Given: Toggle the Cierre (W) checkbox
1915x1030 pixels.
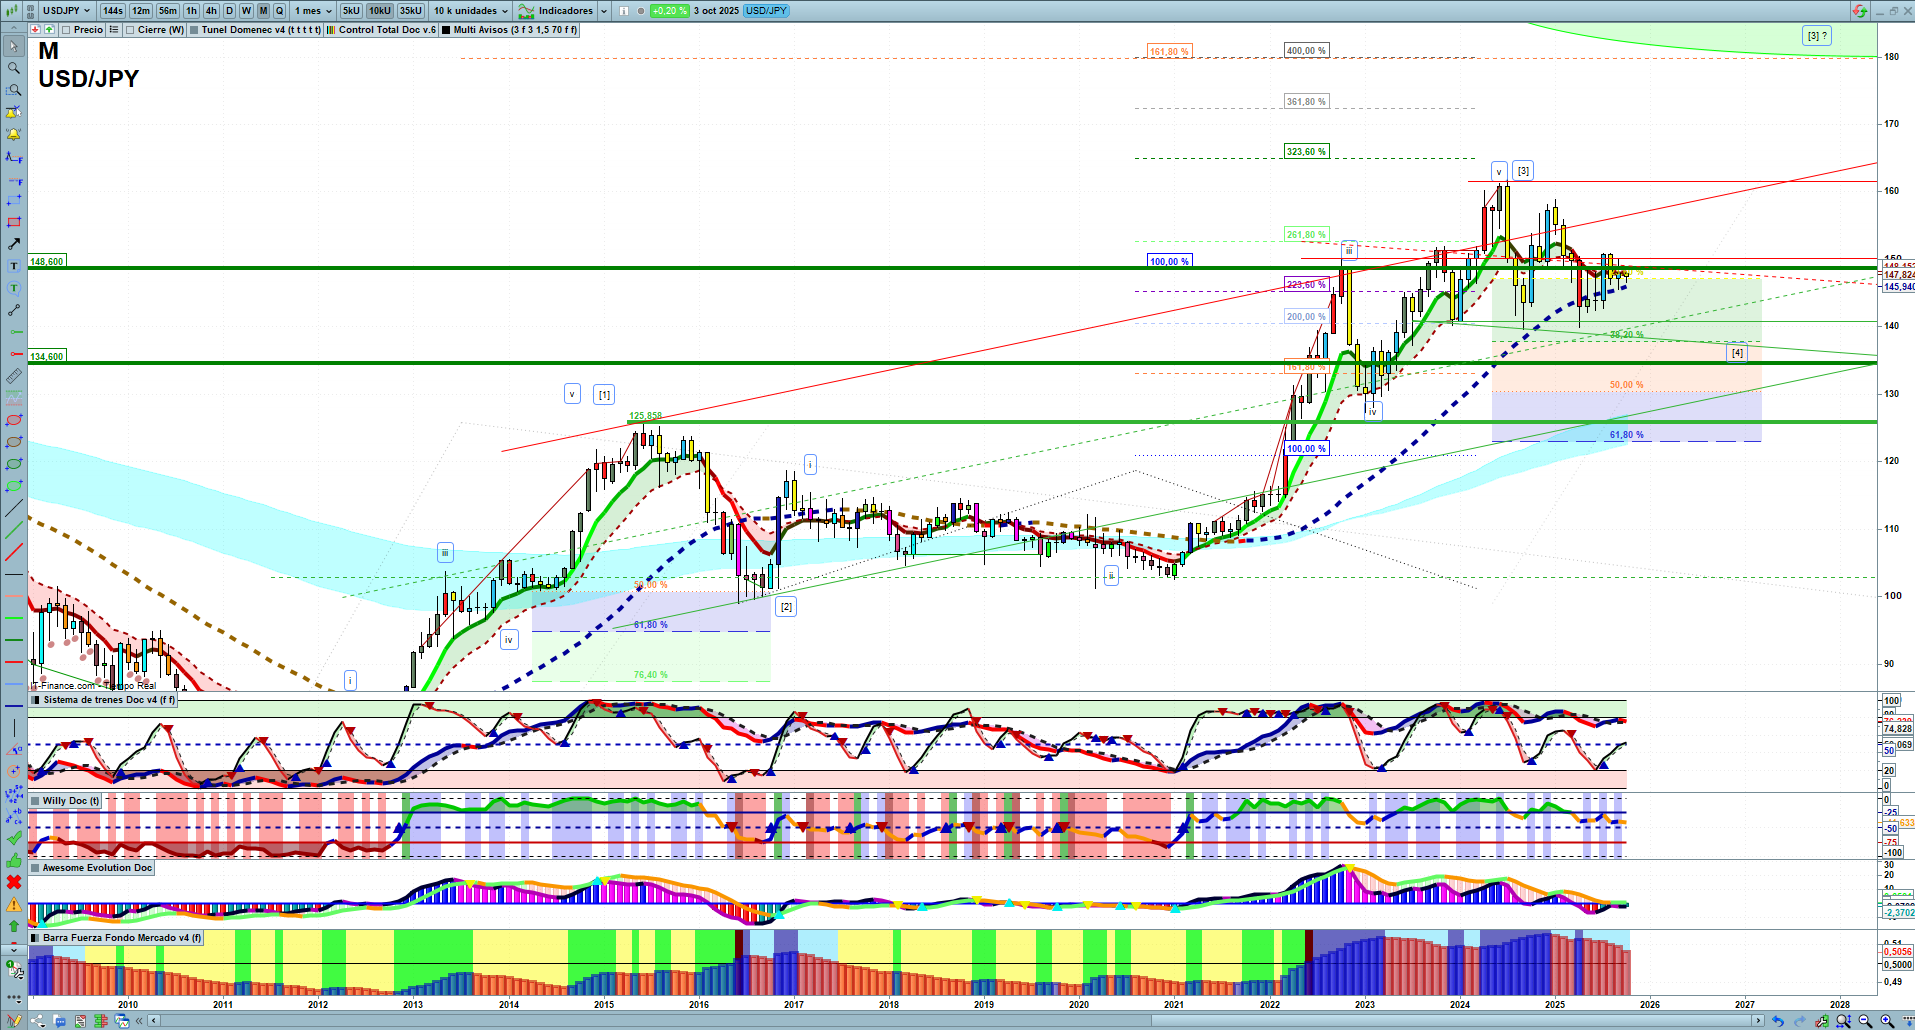Looking at the screenshot, I should tap(130, 30).
